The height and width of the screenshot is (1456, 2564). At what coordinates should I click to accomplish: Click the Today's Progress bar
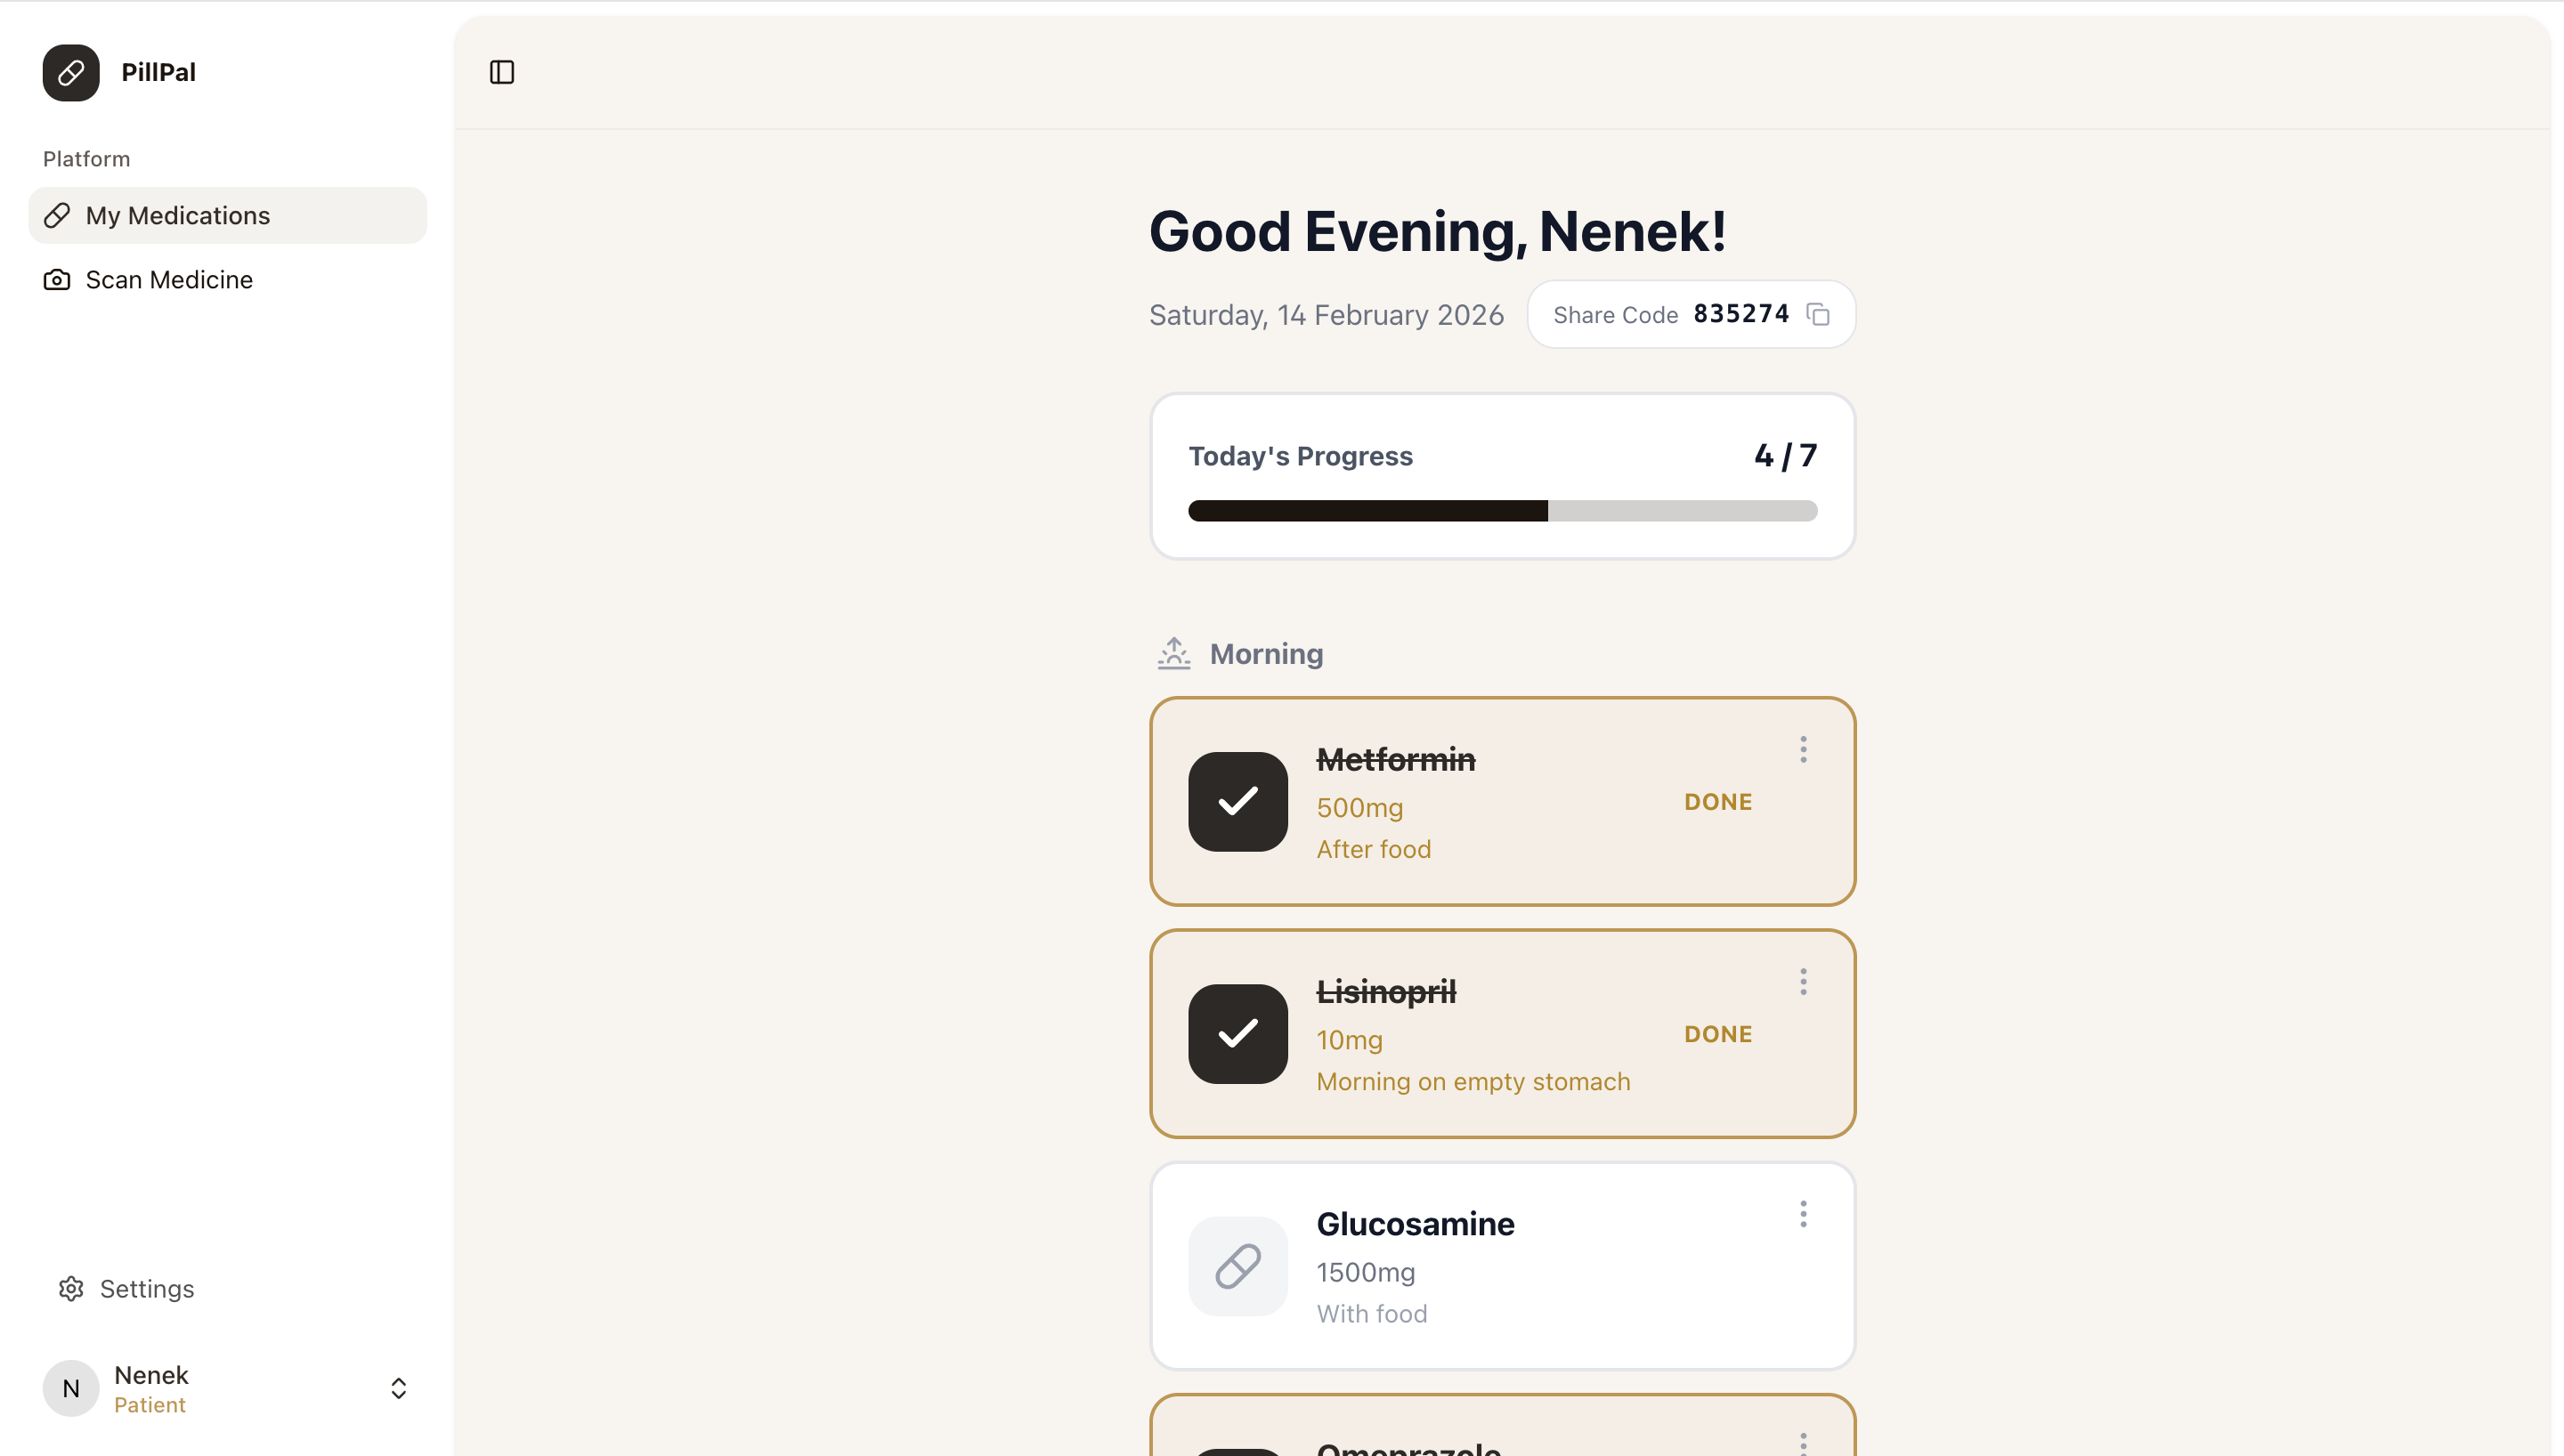click(1502, 511)
